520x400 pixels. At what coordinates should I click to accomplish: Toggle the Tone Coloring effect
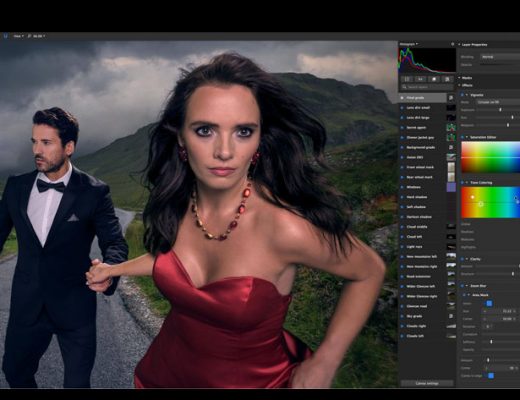(x=462, y=183)
